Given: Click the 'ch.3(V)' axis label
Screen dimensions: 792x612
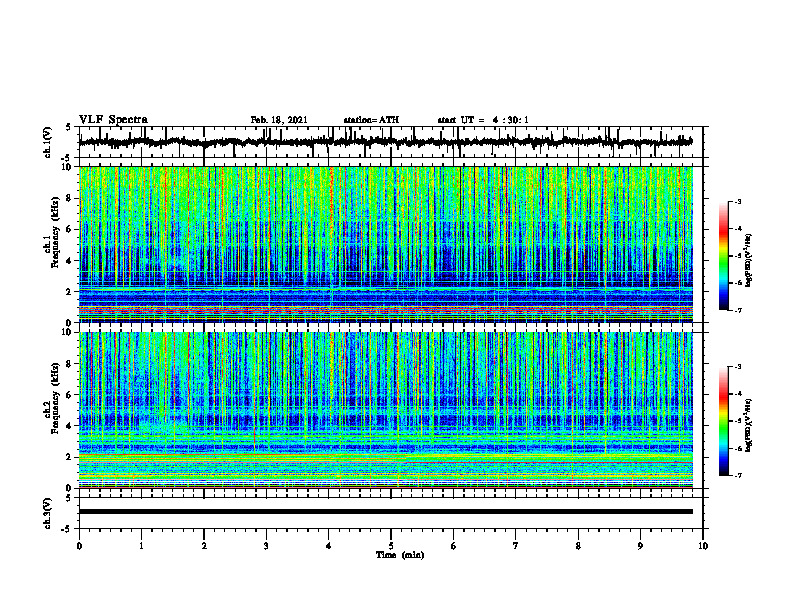Looking at the screenshot, I should click(x=47, y=513).
